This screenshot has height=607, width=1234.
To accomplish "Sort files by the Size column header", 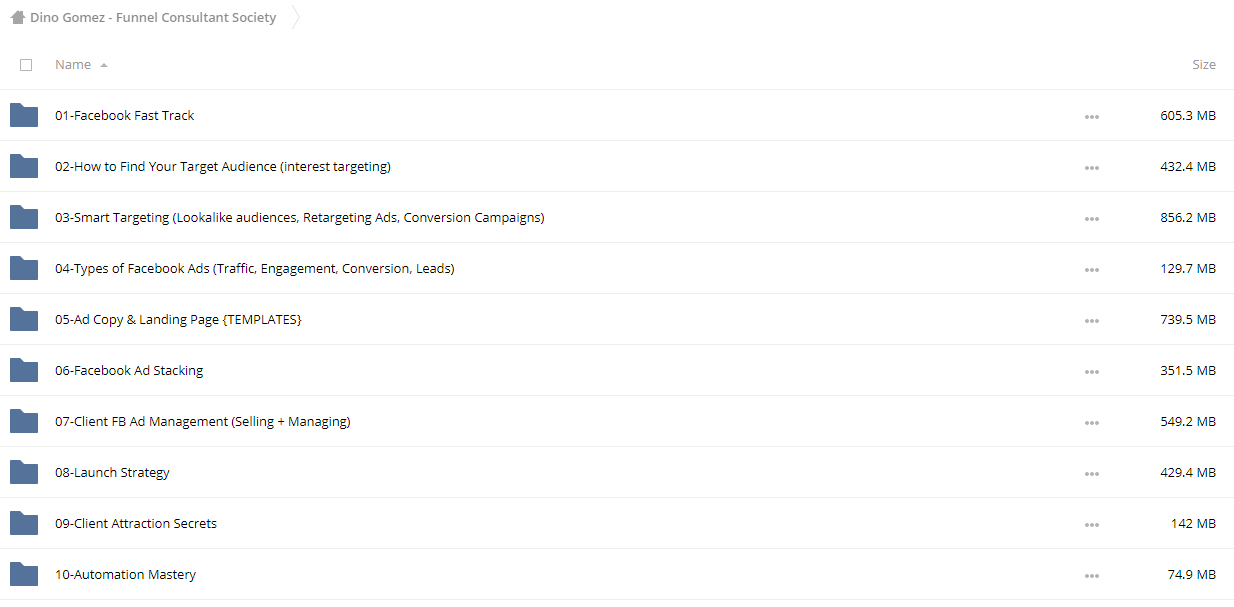I will pyautogui.click(x=1204, y=65).
